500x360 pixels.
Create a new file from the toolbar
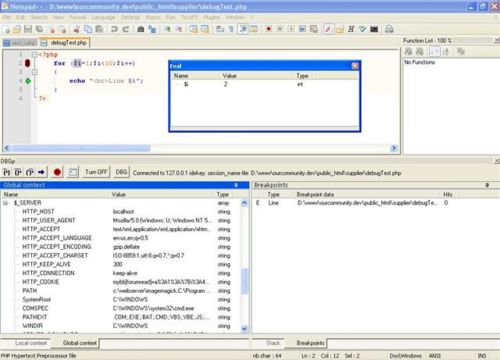pyautogui.click(x=7, y=29)
